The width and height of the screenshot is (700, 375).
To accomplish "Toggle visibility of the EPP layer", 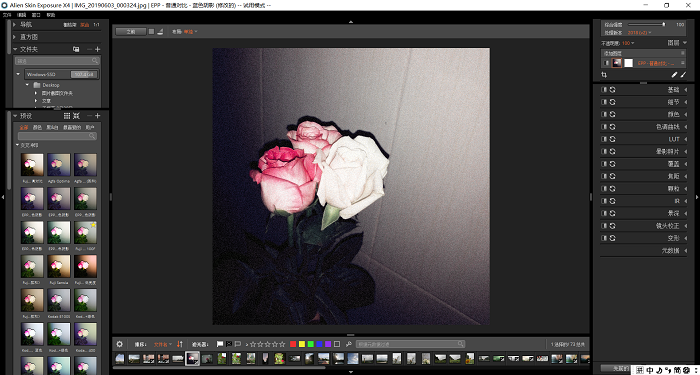I will [x=605, y=63].
